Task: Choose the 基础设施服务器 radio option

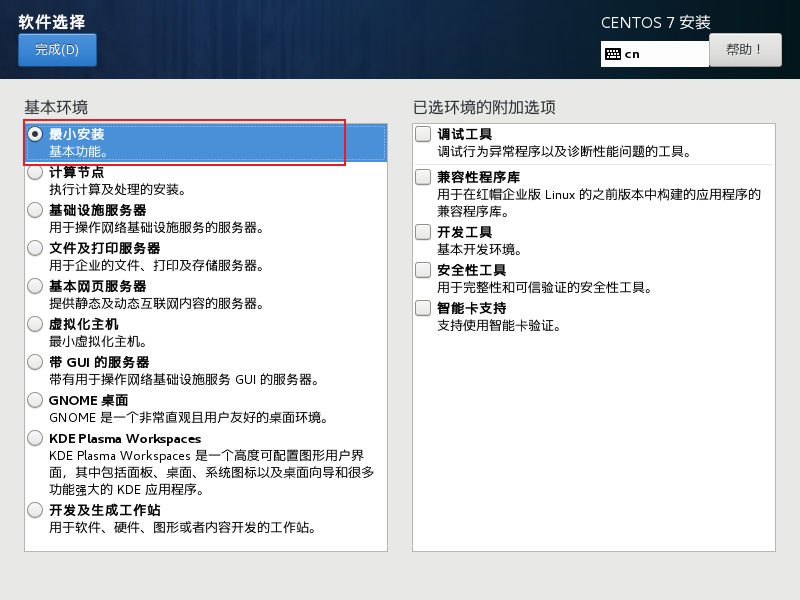Action: (x=35, y=210)
